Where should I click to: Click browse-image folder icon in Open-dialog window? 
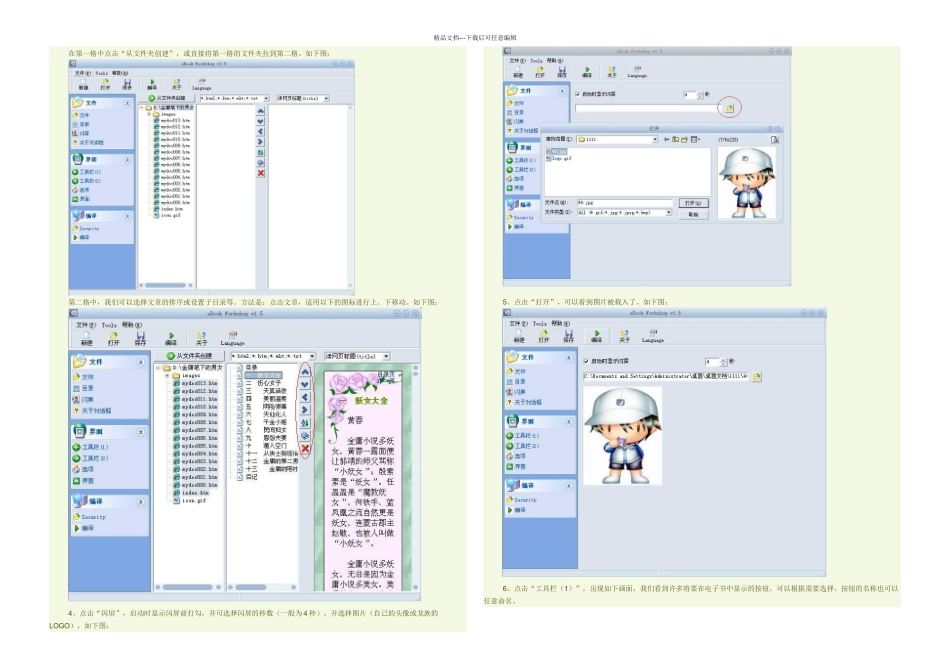click(x=729, y=108)
